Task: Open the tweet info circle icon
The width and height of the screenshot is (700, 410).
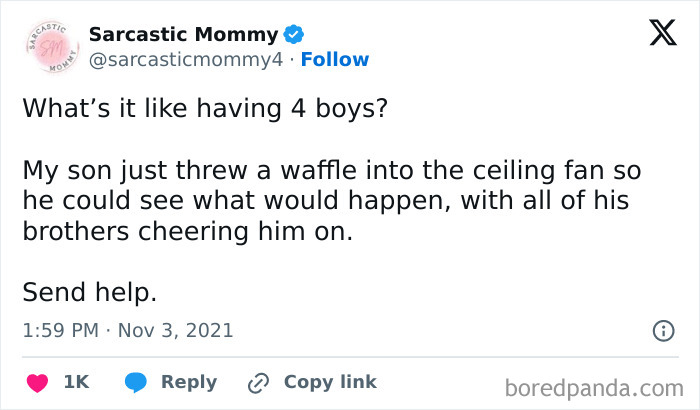Action: pos(661,330)
